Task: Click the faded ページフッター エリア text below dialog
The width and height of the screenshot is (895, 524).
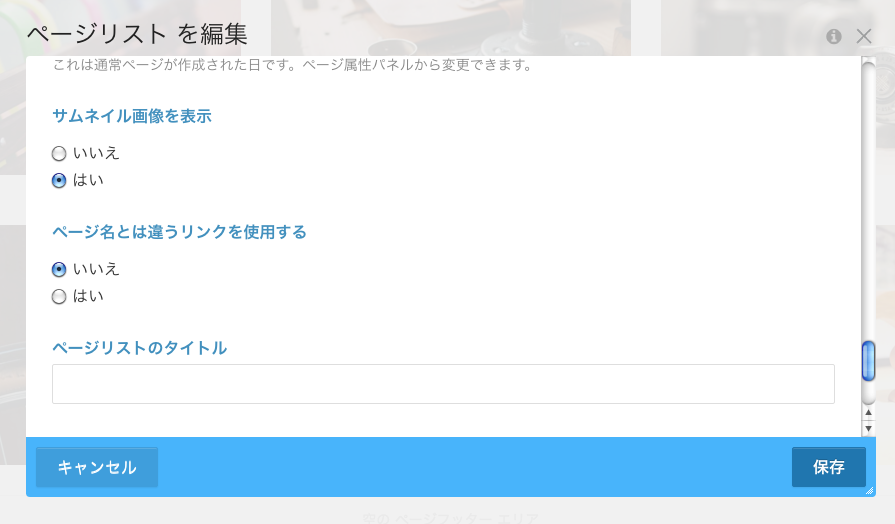Action: (x=450, y=518)
